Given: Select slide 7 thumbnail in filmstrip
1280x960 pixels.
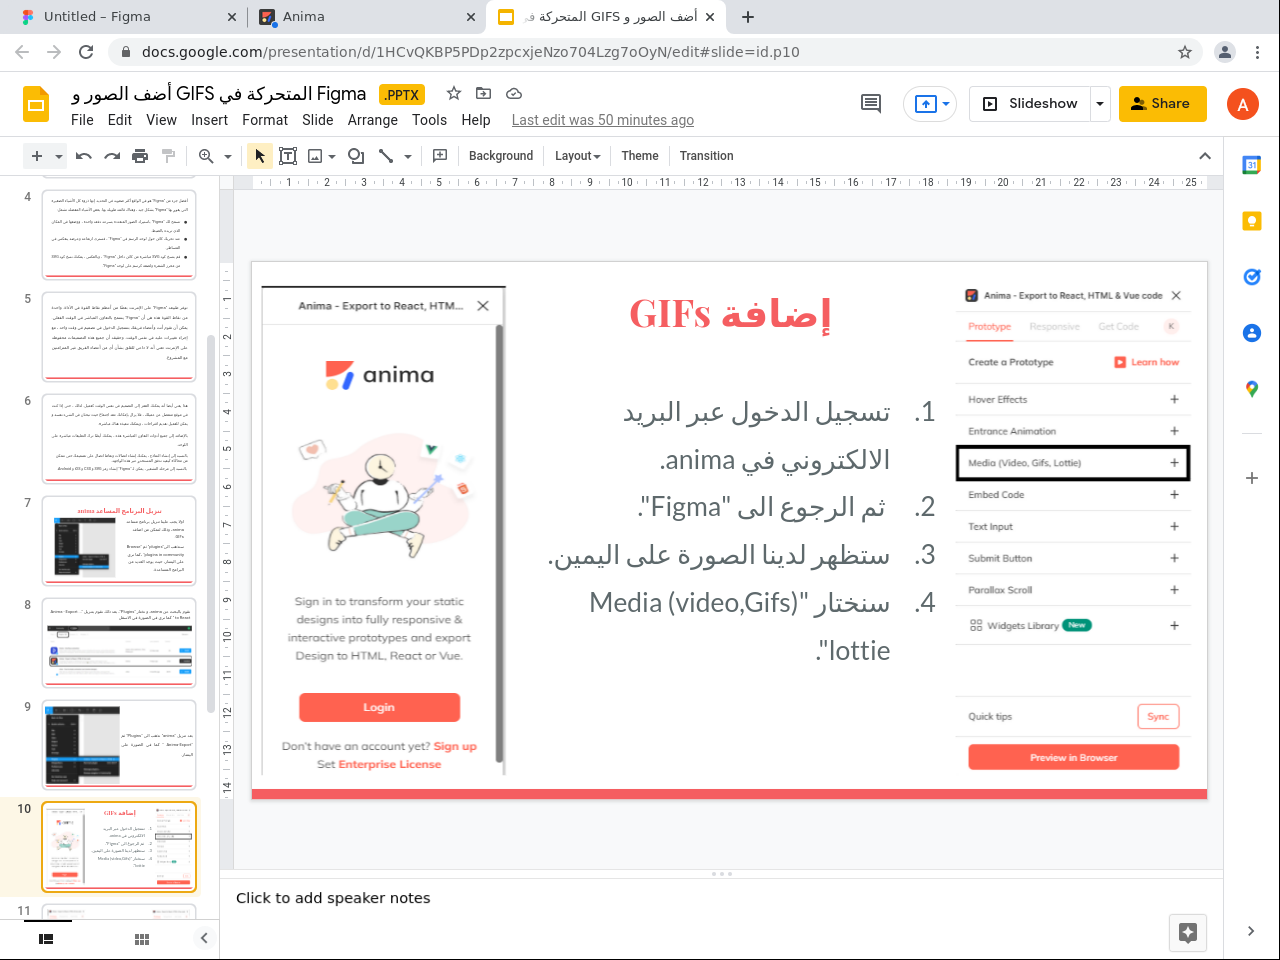Looking at the screenshot, I should (119, 540).
